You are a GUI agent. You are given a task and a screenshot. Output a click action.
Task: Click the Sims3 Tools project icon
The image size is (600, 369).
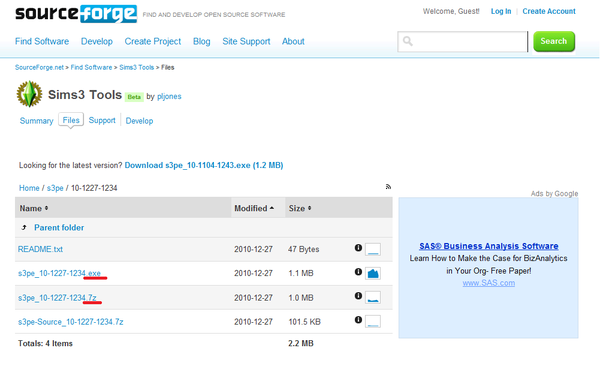point(29,94)
